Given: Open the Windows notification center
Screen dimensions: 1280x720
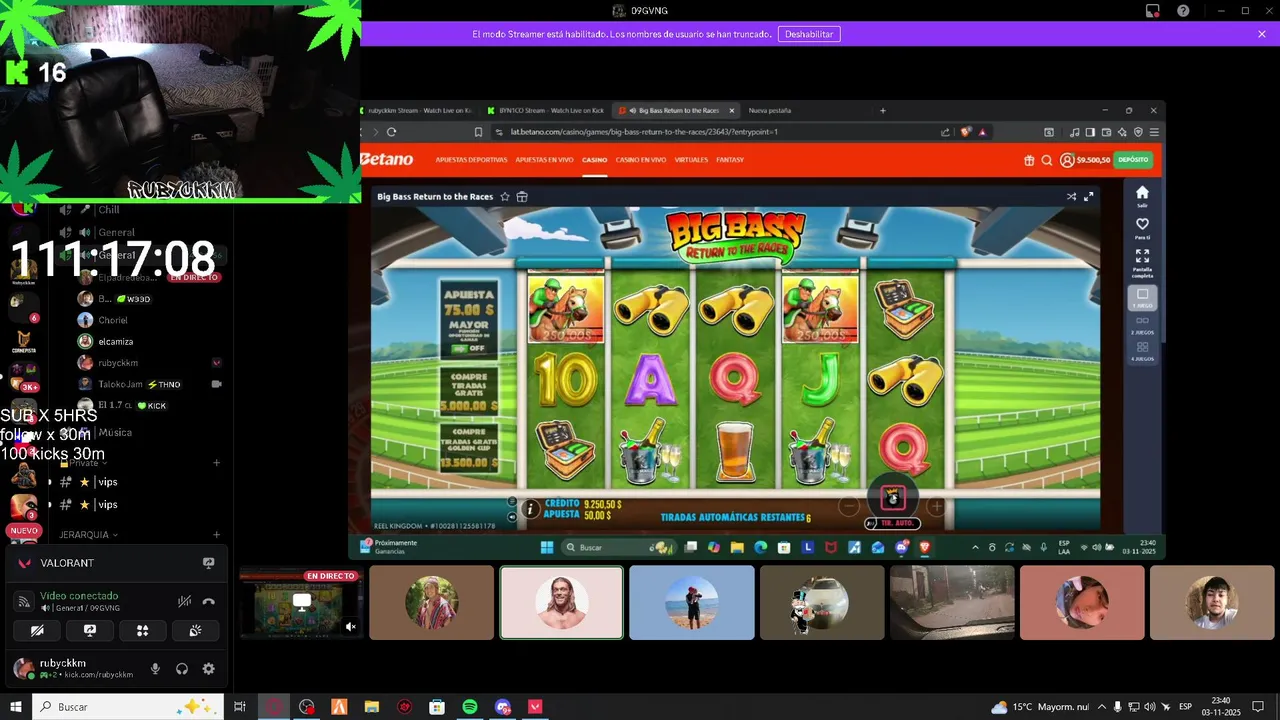Looking at the screenshot, I should [1258, 707].
